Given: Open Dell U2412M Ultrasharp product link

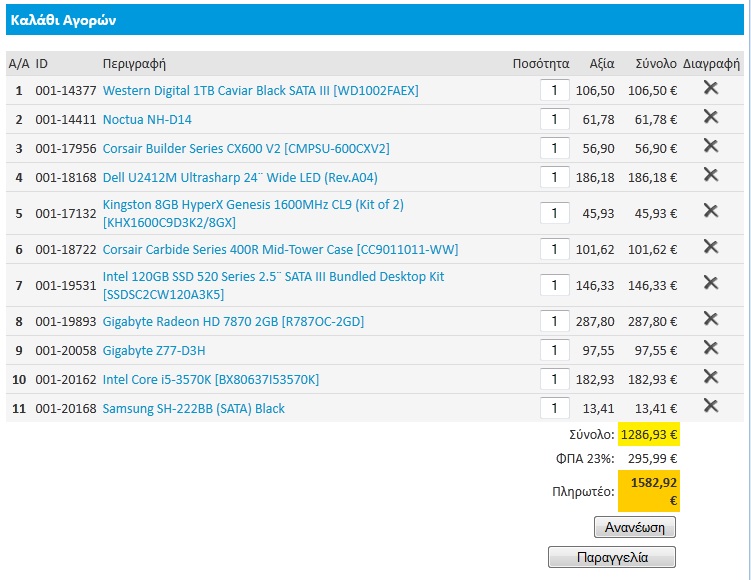Looking at the screenshot, I should [240, 178].
